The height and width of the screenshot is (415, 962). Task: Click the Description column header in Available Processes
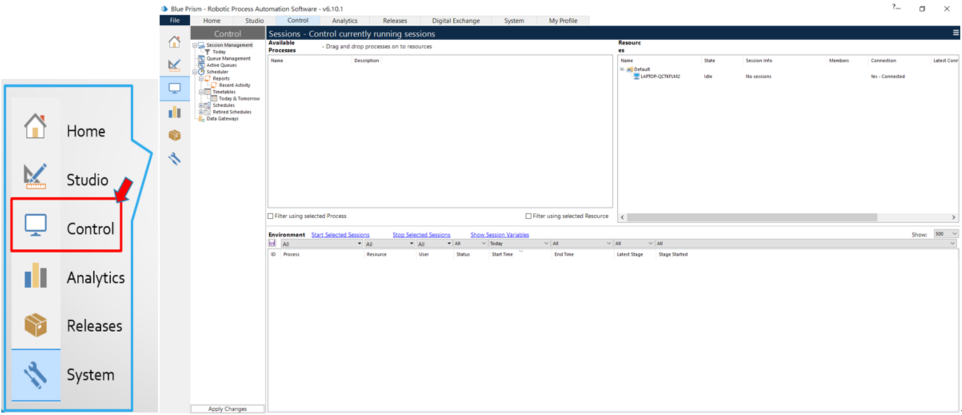[367, 61]
